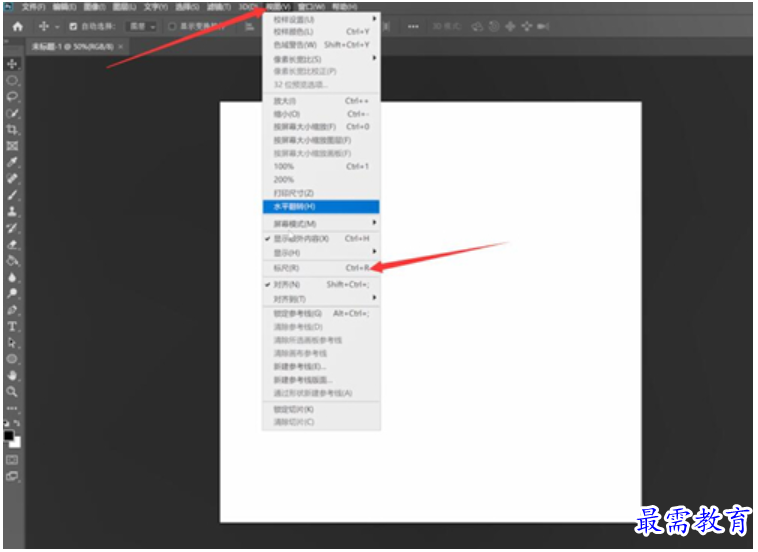Select the Horizontal Type tool
The width and height of the screenshot is (758, 552).
12,326
